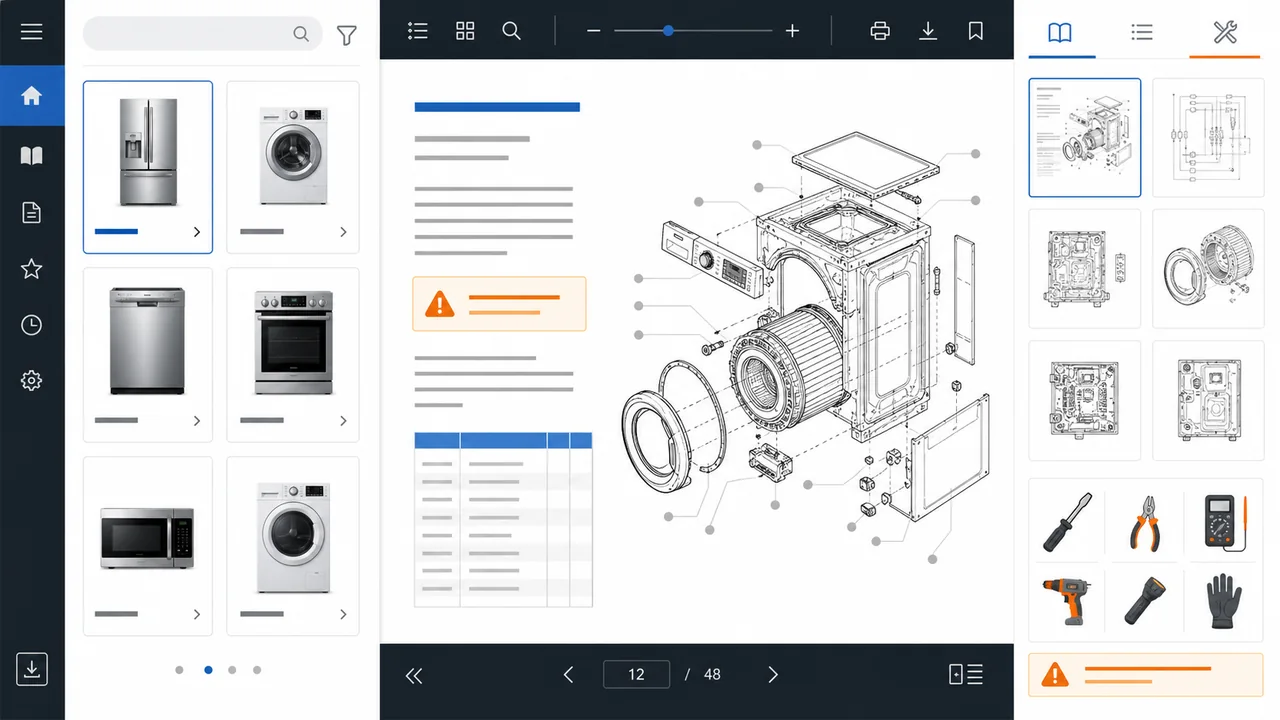Go to the previous manual page

[x=568, y=675]
